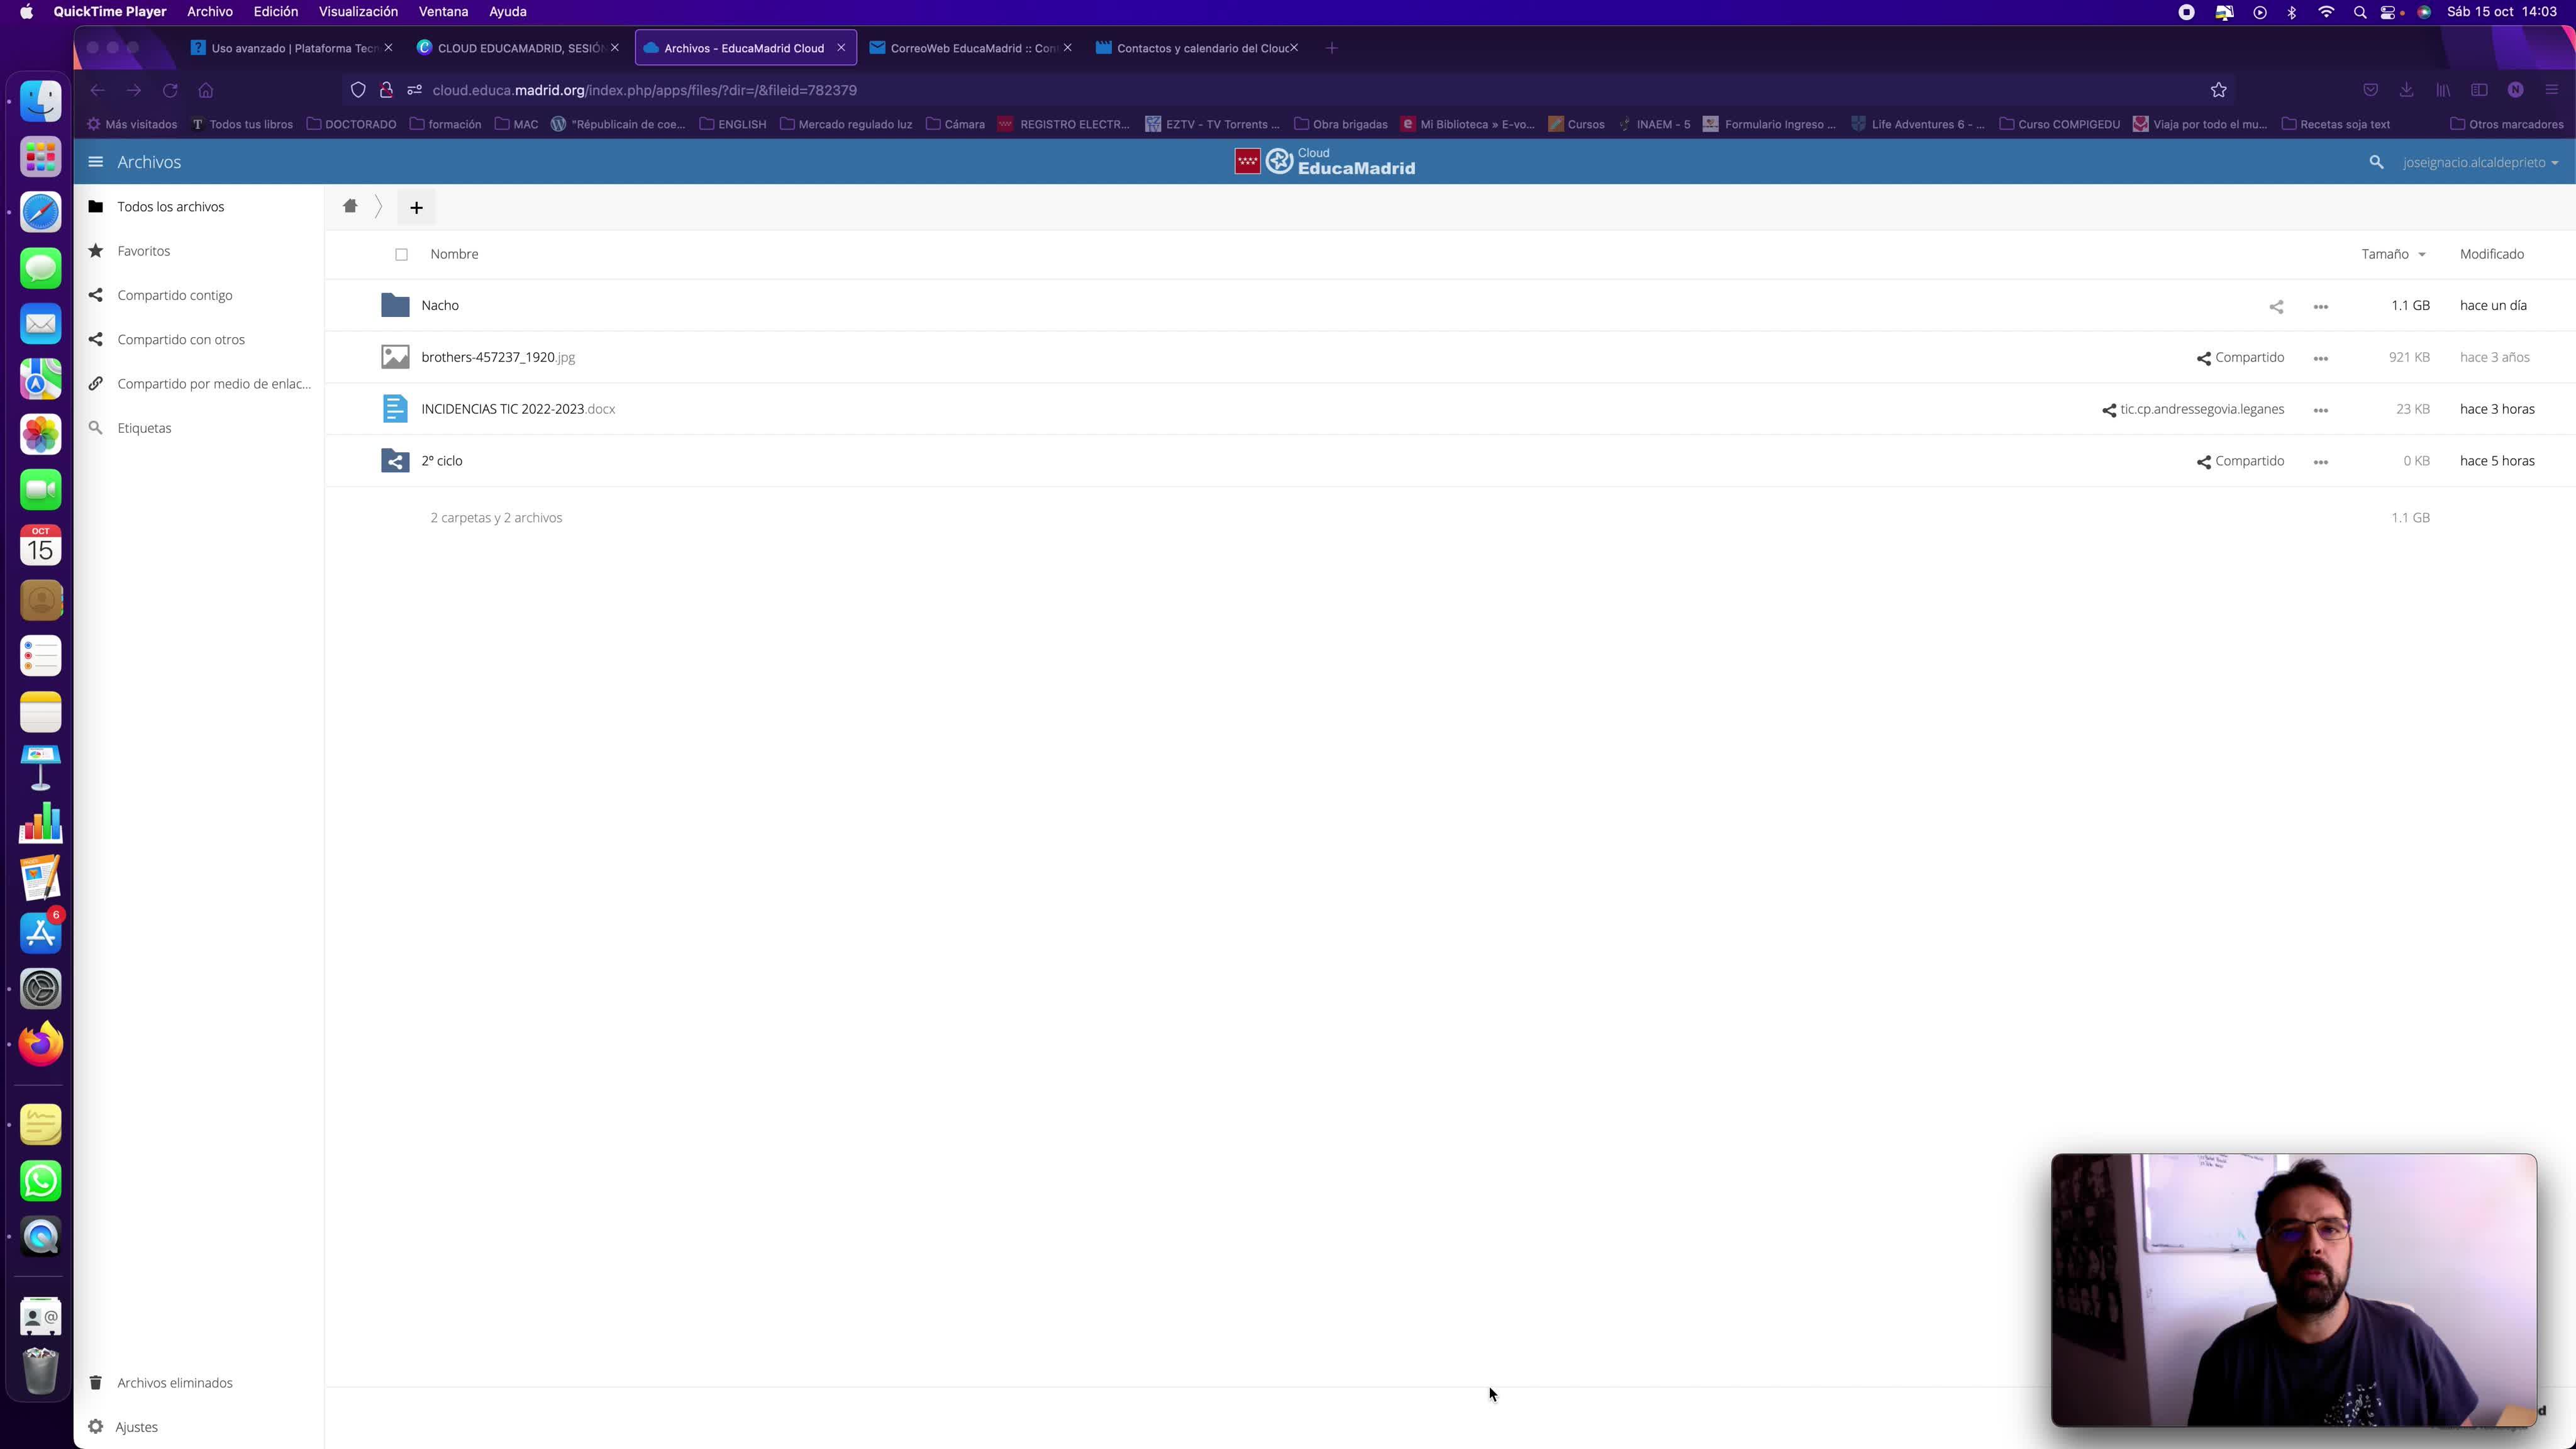Open the Nacho folder
The width and height of the screenshot is (2576, 1449).
point(440,305)
